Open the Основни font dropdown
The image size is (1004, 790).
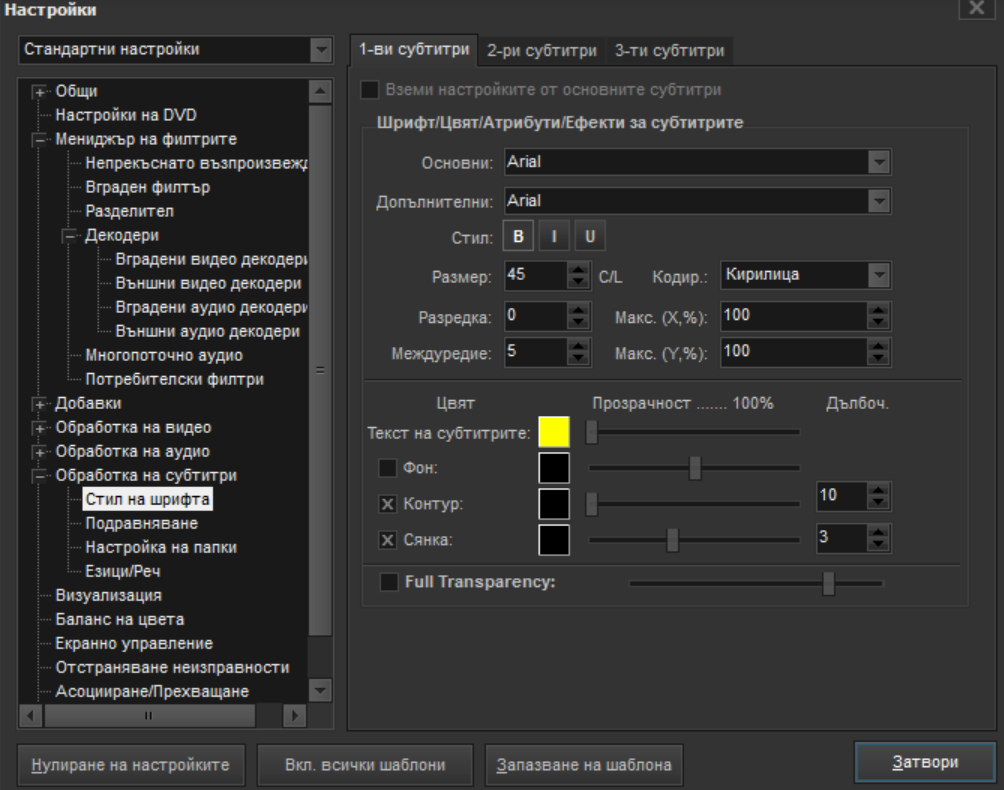878,162
